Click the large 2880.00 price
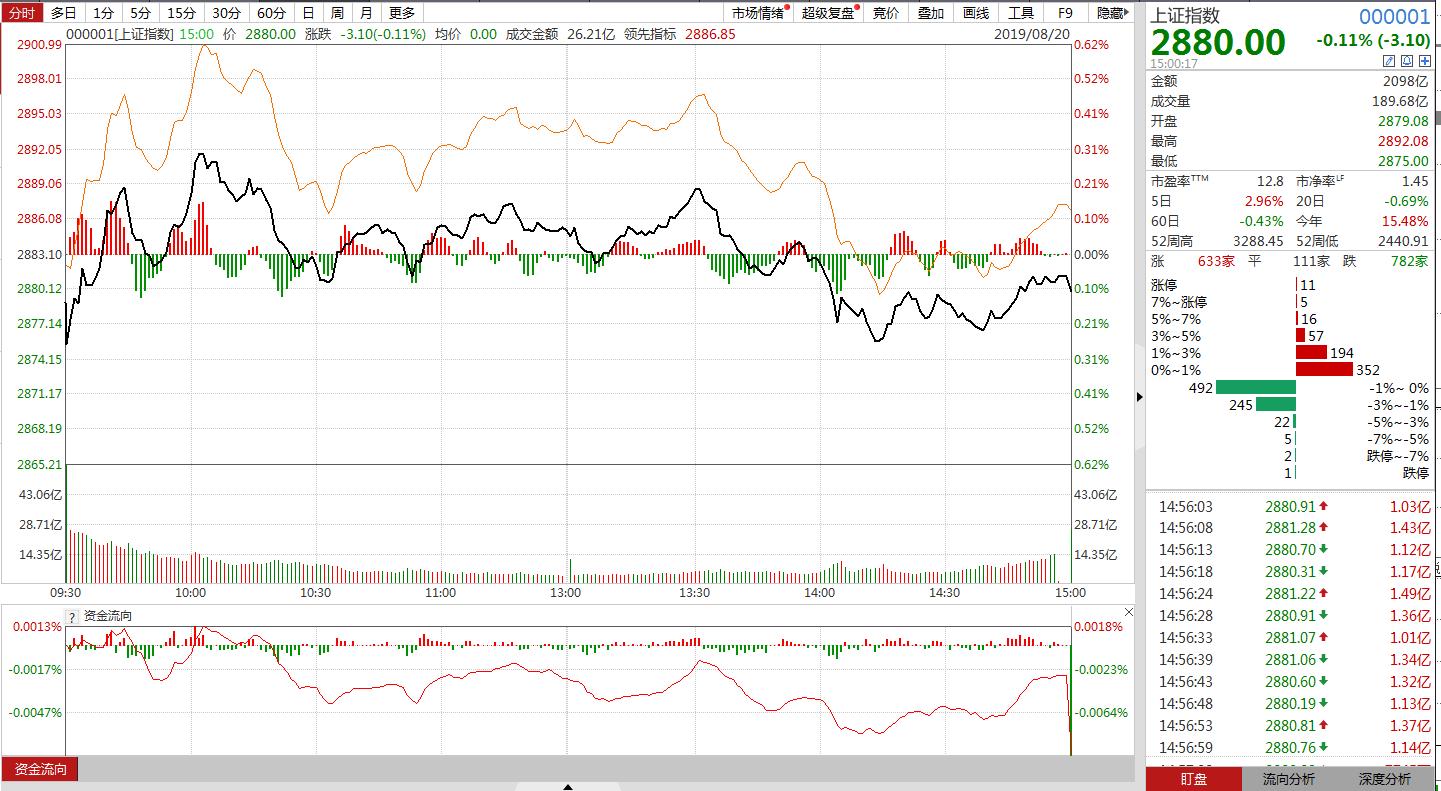1441x791 pixels. pos(1217,43)
